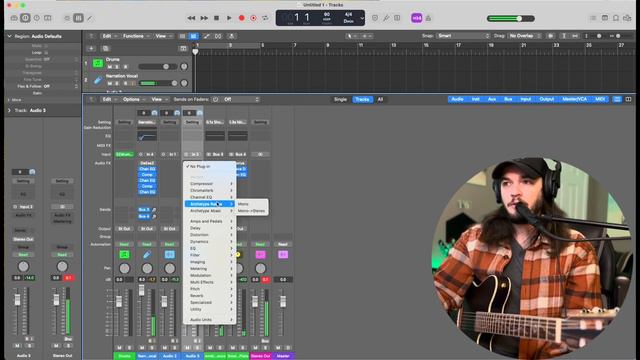Click the Stop transport button
This screenshot has width=640, height=360.
(217, 18)
